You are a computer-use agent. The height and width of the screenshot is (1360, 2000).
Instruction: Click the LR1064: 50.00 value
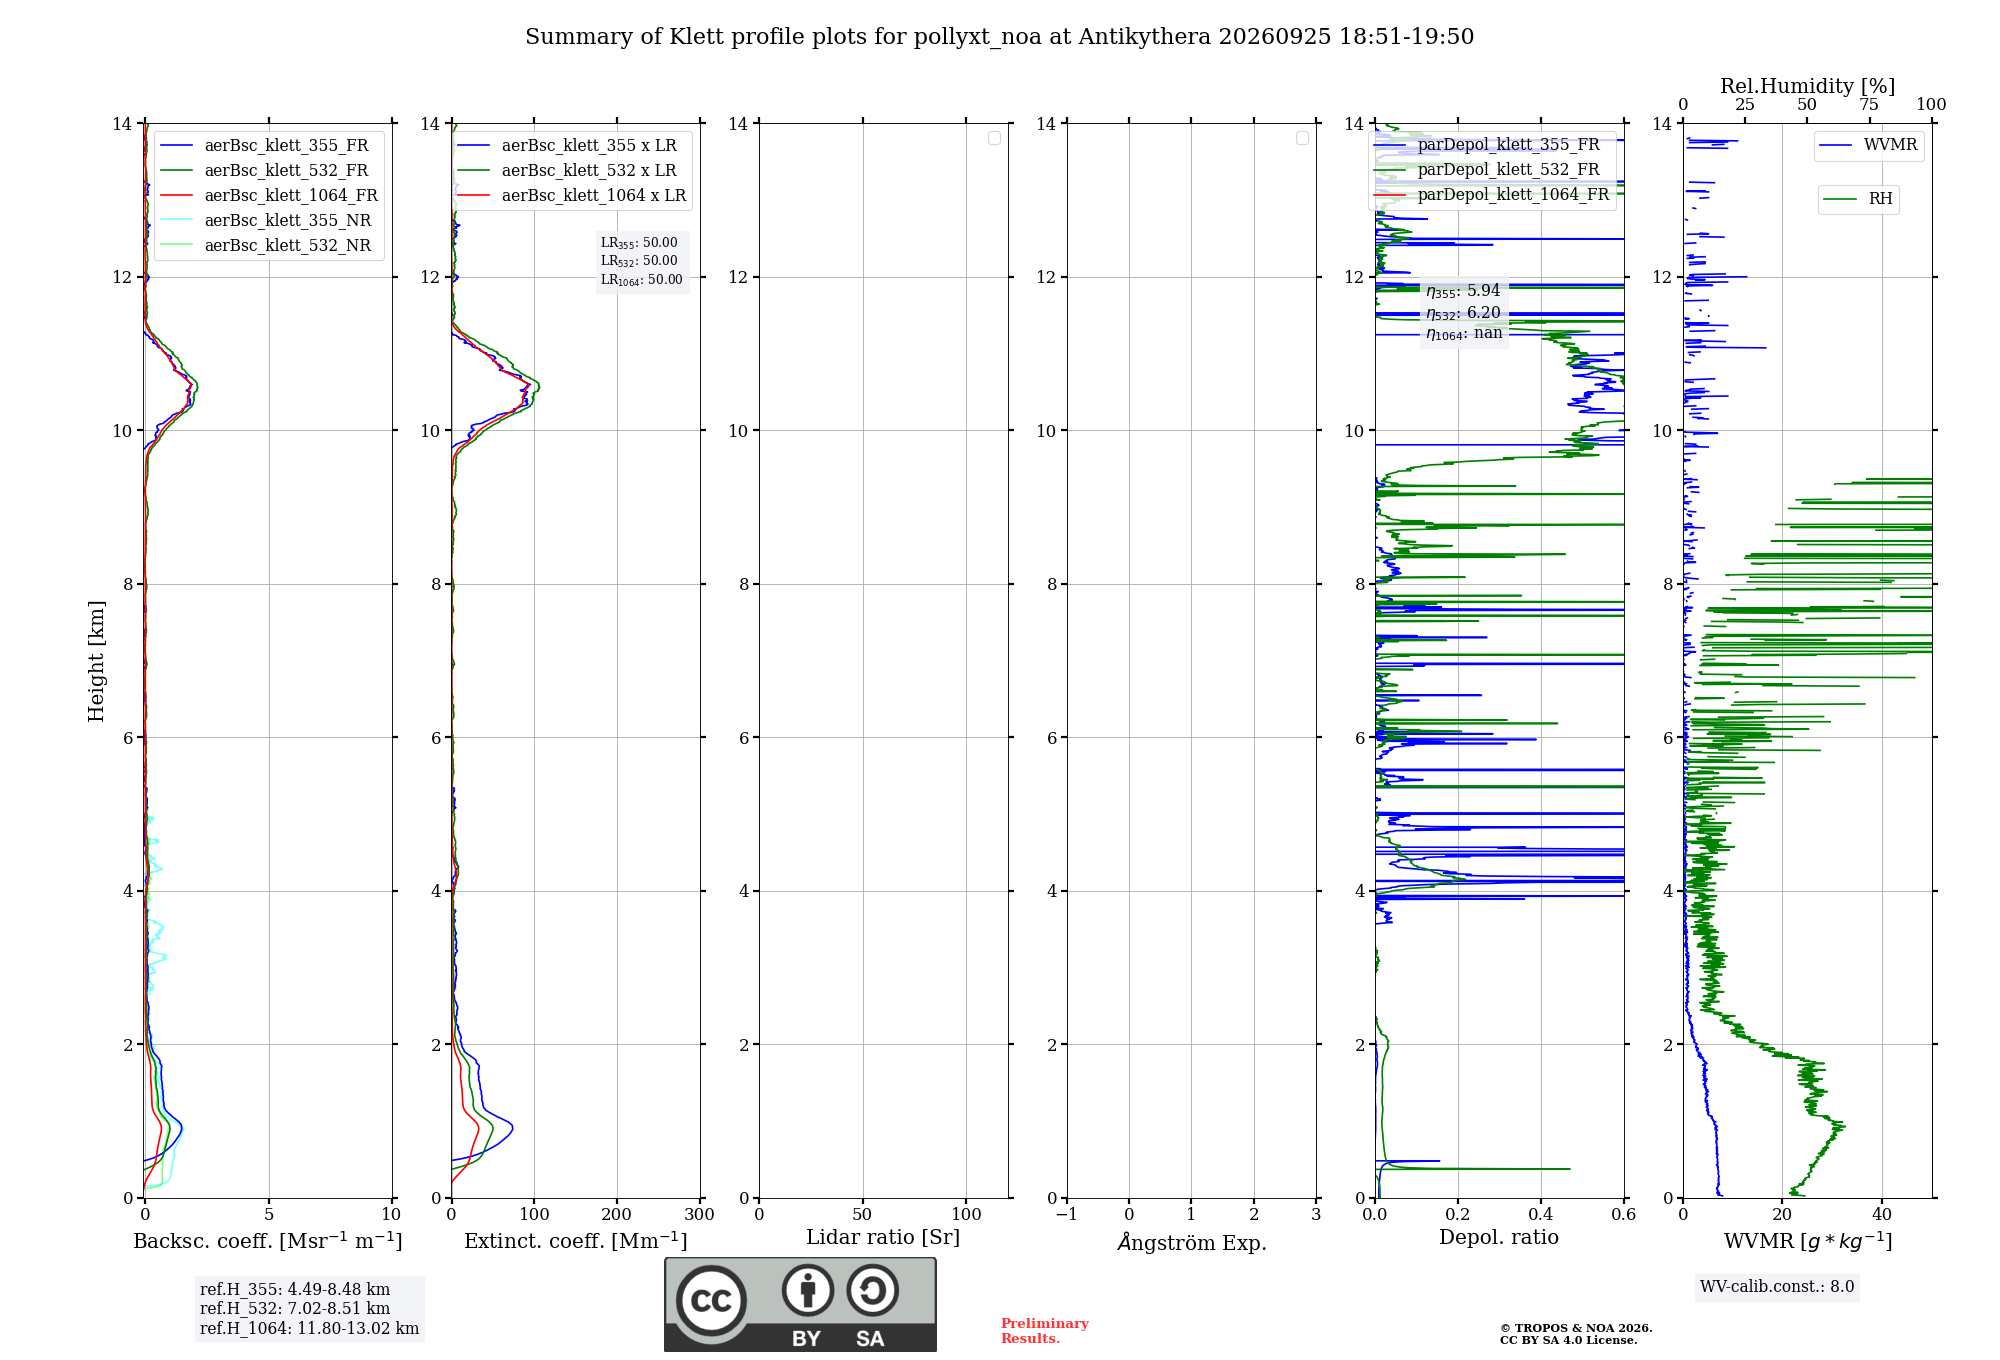(x=642, y=280)
